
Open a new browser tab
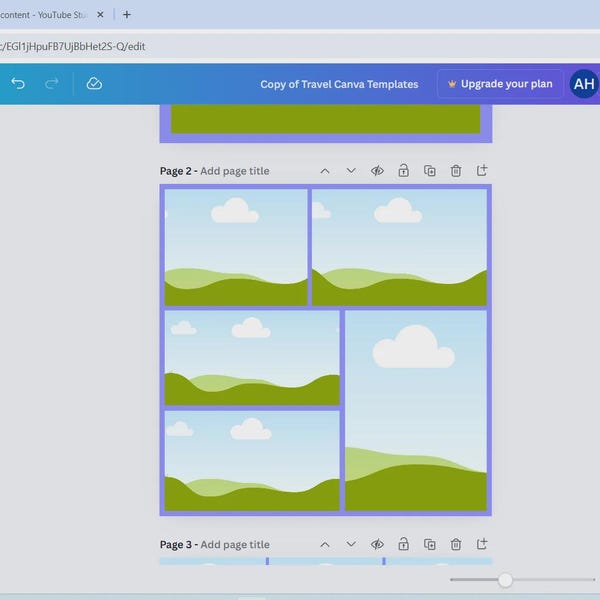pos(127,15)
